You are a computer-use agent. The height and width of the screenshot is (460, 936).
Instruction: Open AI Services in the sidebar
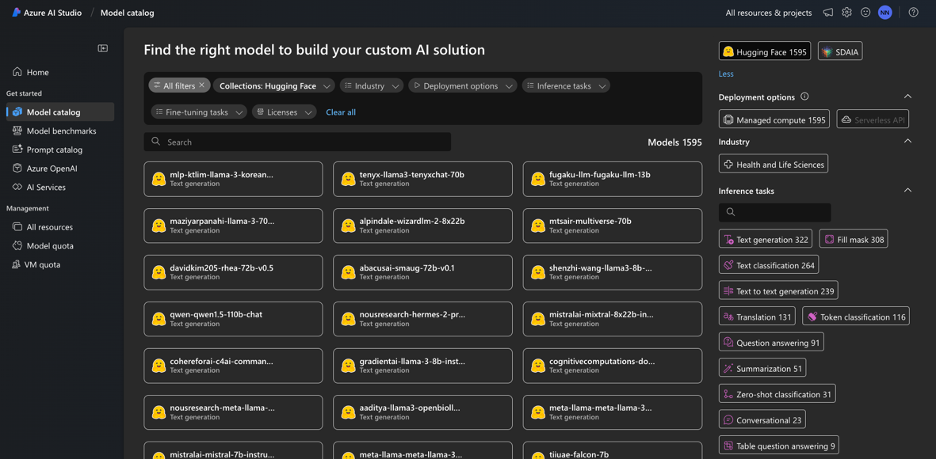pyautogui.click(x=60, y=187)
